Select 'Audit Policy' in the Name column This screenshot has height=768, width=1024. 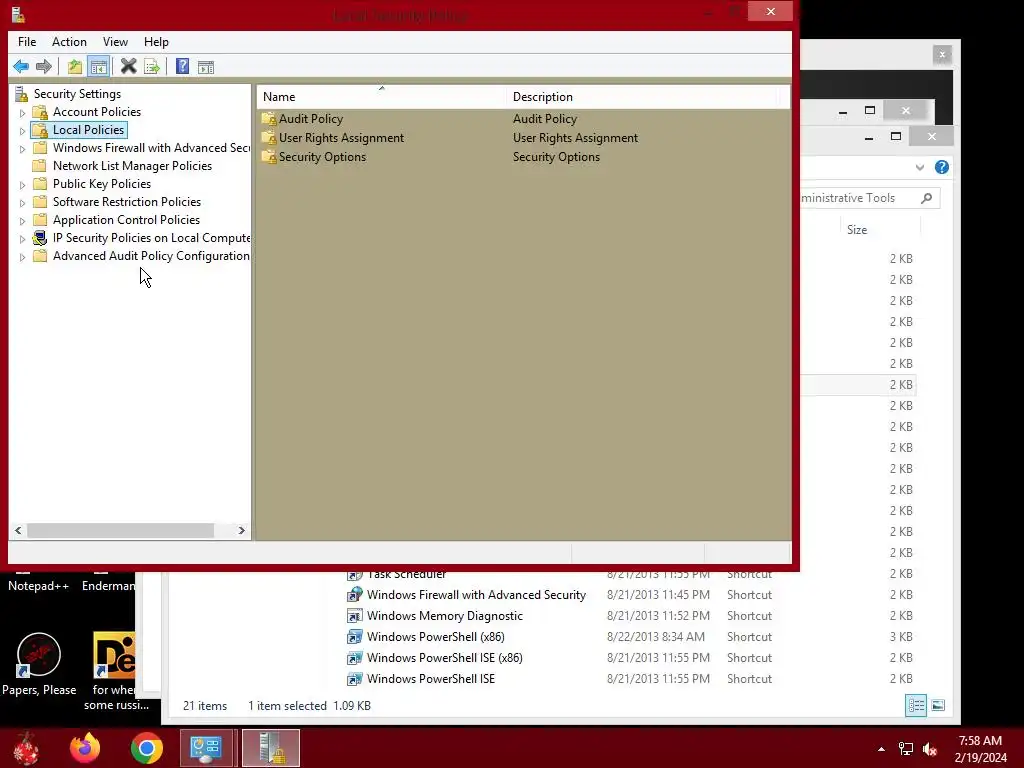[311, 119]
